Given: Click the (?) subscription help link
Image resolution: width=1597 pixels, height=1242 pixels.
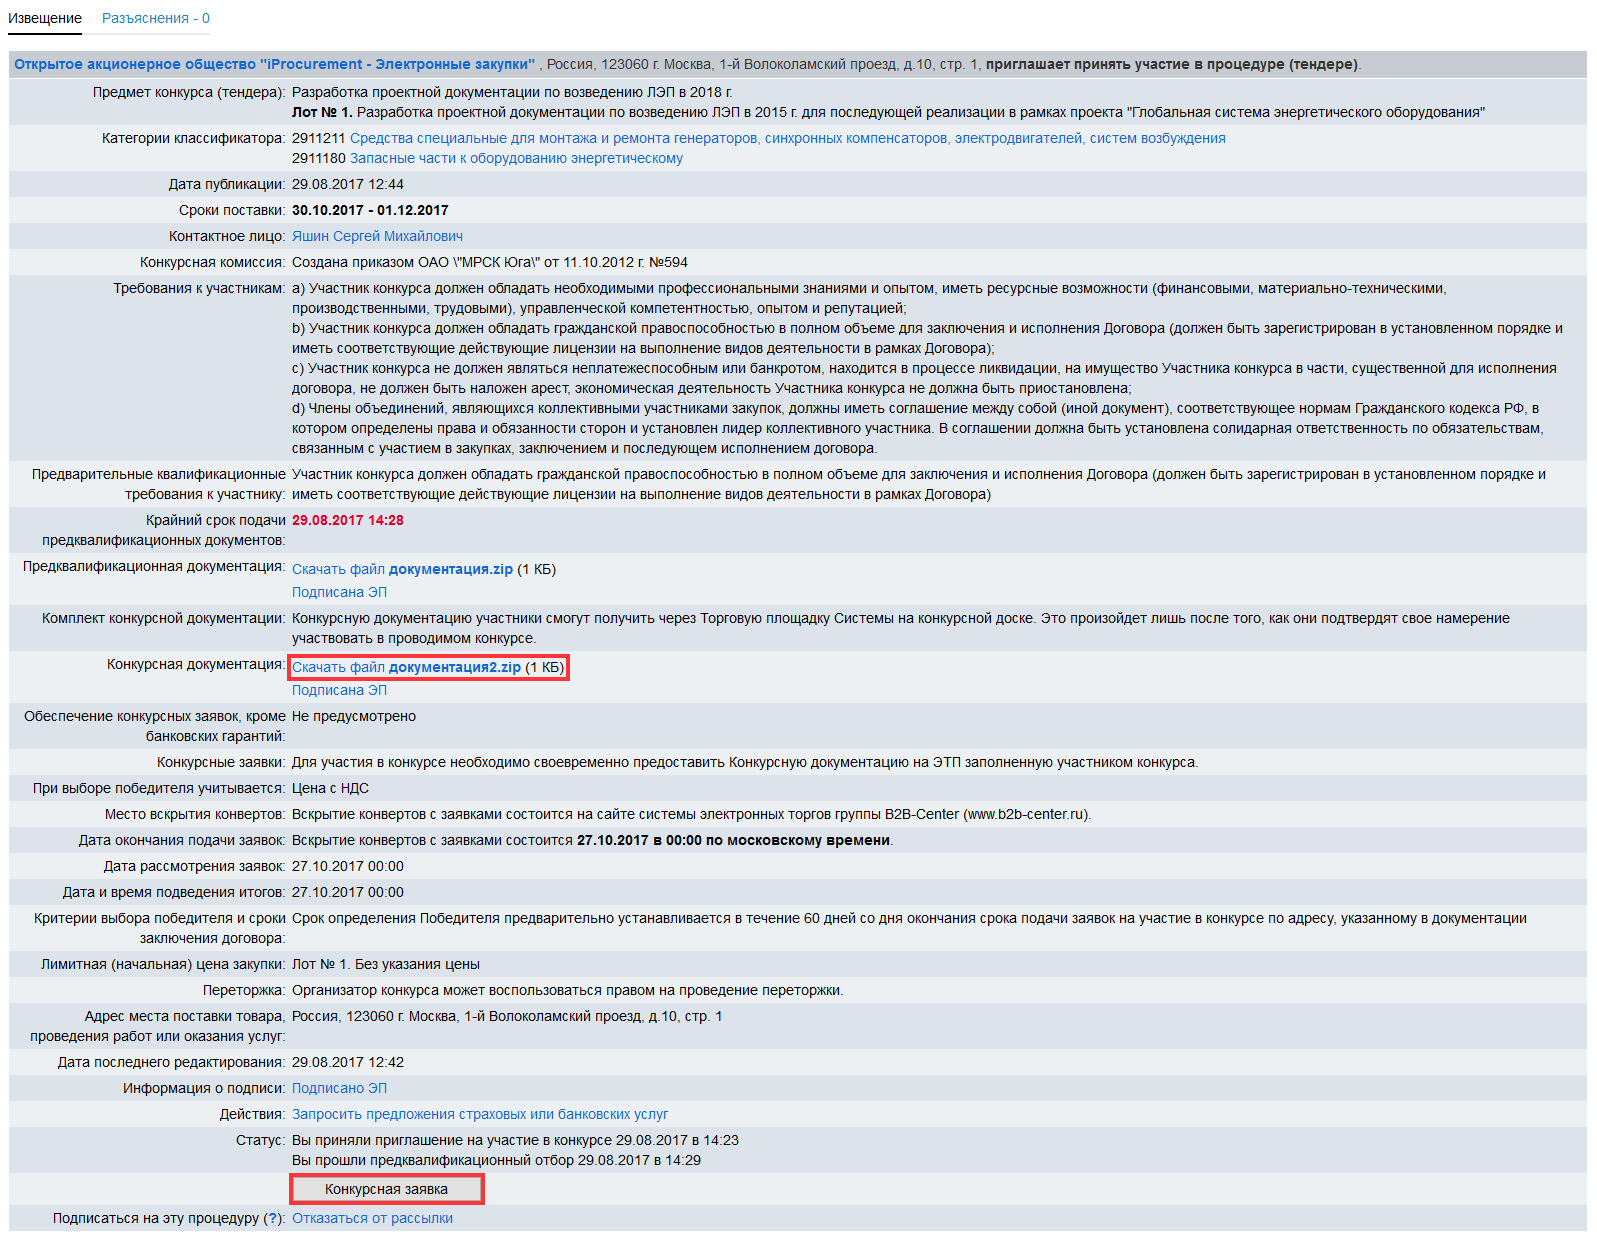Looking at the screenshot, I should (x=272, y=1218).
